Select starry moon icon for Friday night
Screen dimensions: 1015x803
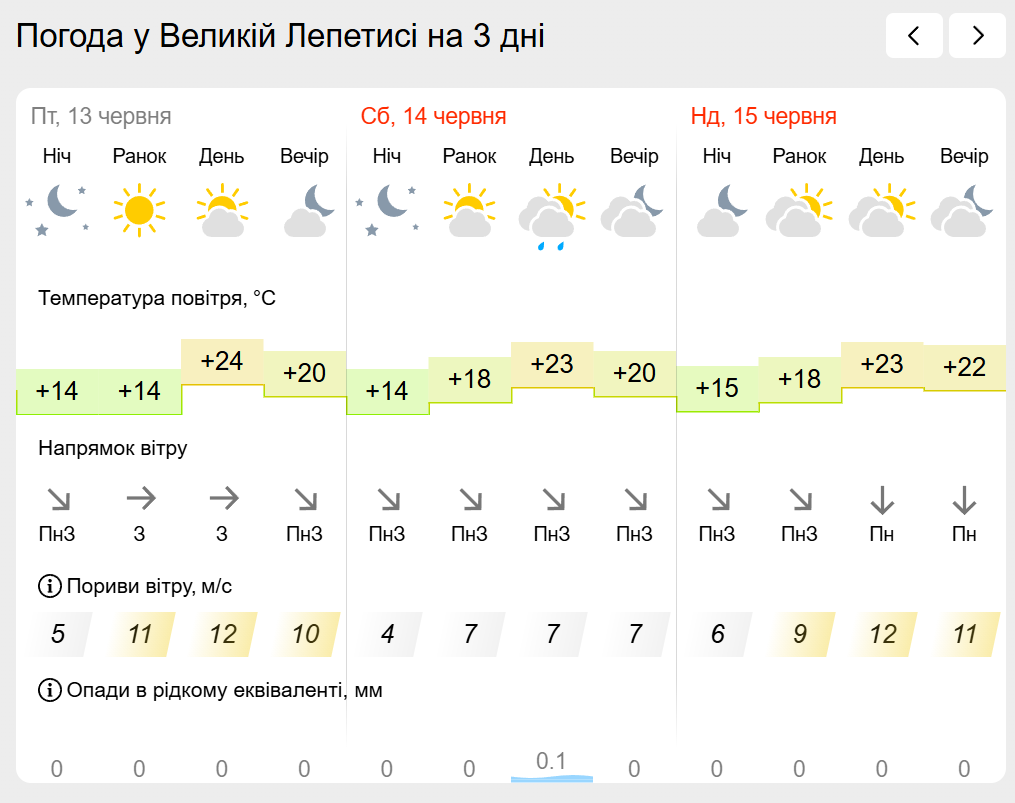(x=57, y=210)
